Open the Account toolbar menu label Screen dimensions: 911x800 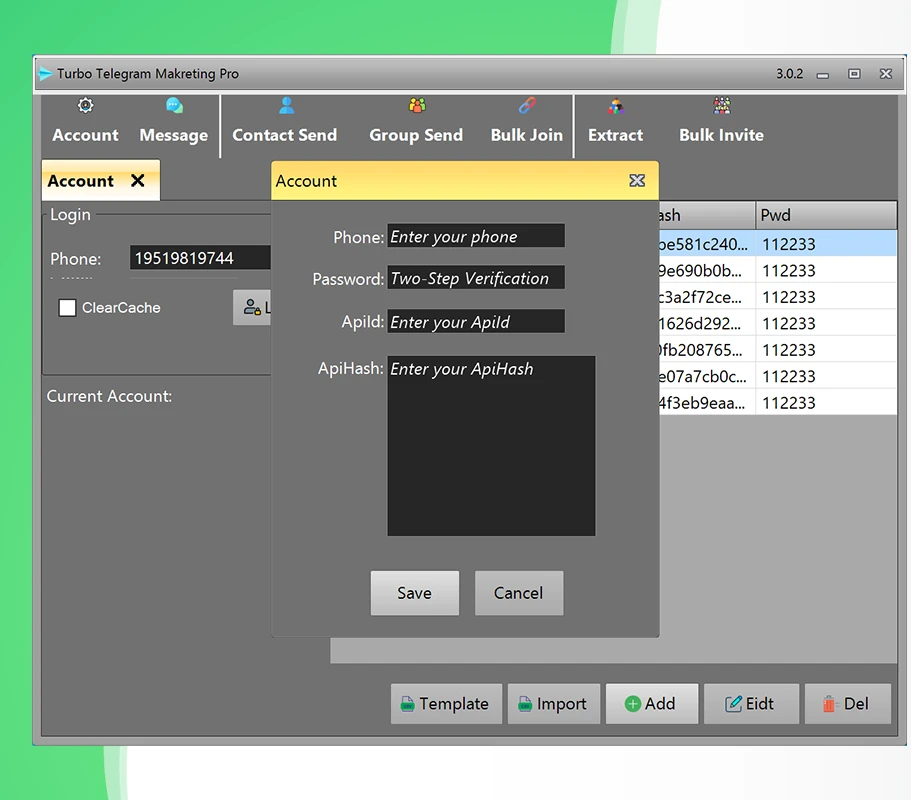point(85,135)
